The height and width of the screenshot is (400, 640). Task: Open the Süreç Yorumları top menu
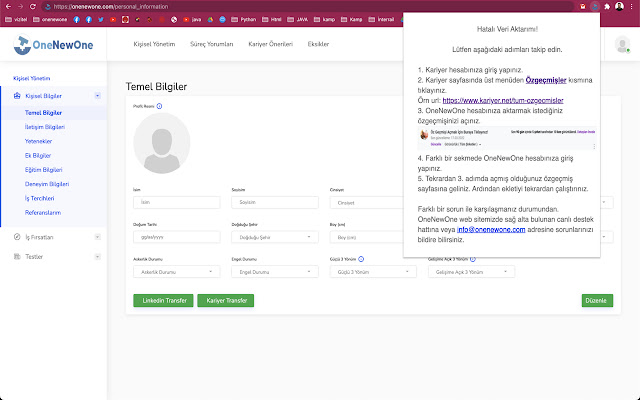coord(211,44)
